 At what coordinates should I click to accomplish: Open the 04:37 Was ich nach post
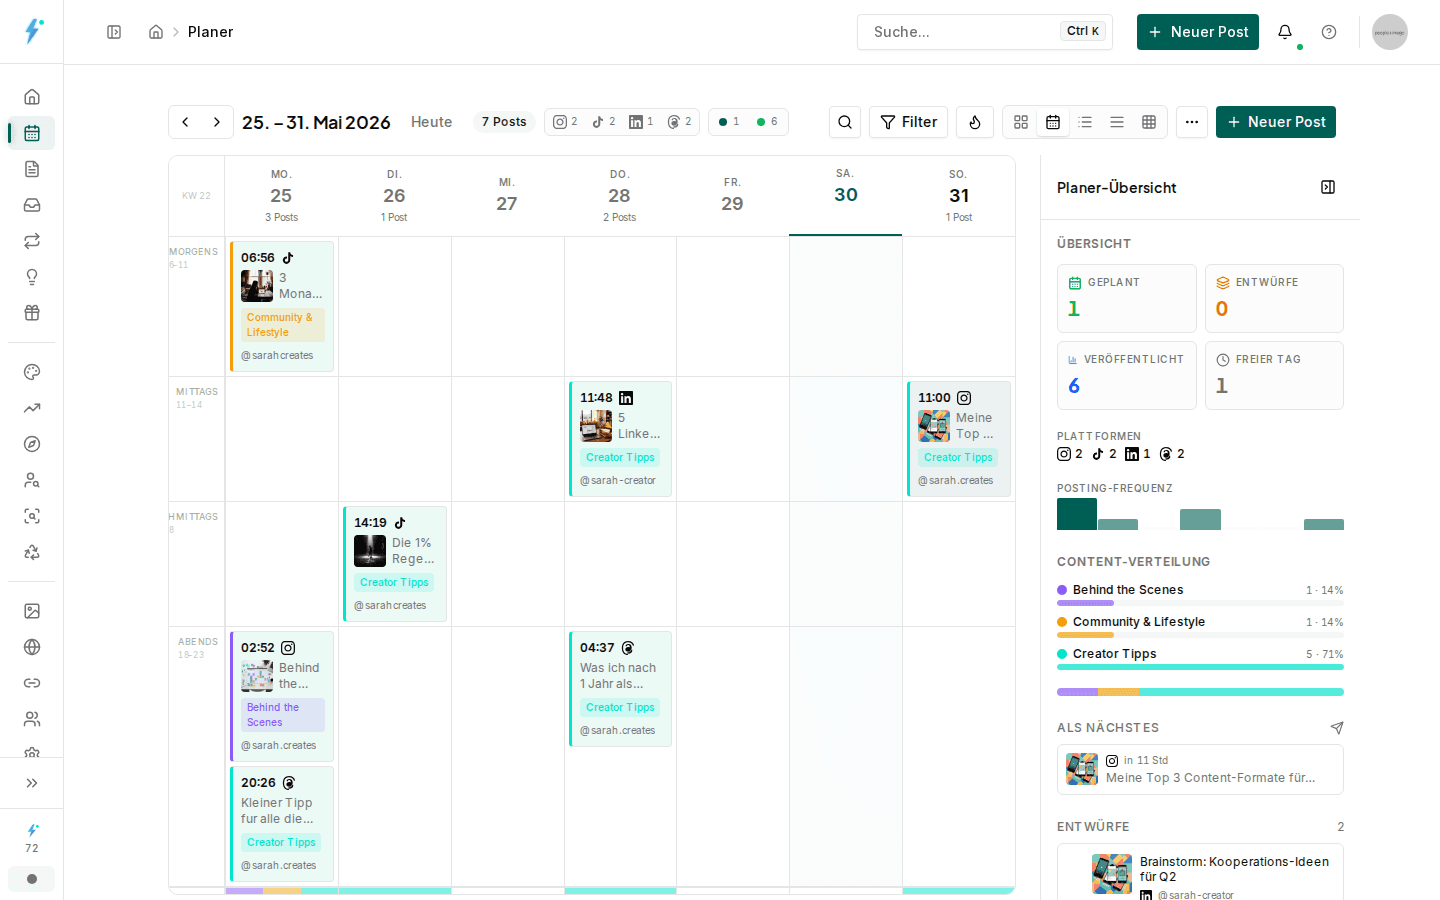pos(620,689)
